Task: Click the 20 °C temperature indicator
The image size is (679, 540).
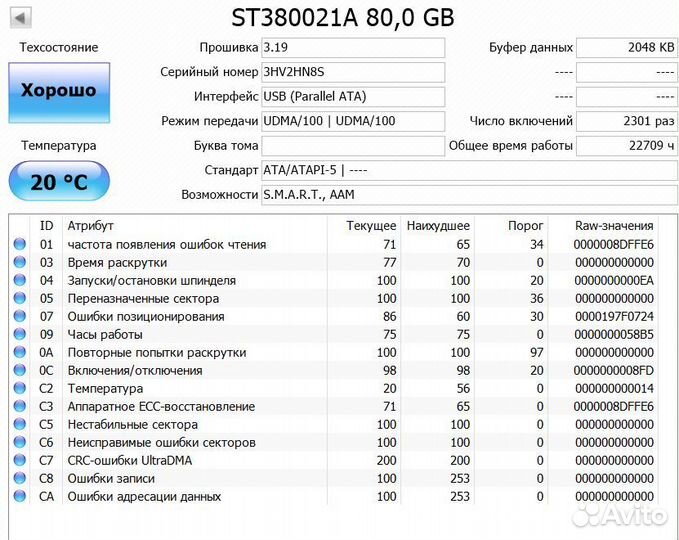Action: click(59, 181)
